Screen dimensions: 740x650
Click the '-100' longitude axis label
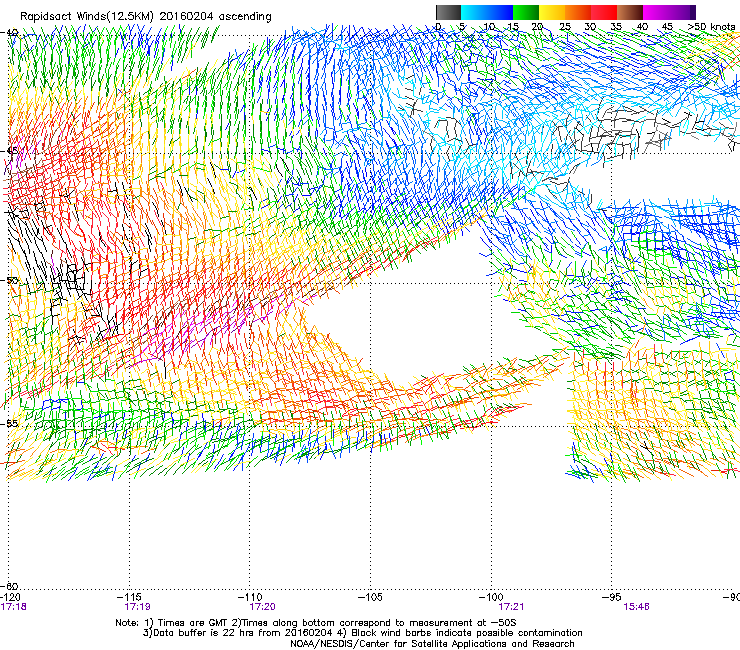(491, 597)
